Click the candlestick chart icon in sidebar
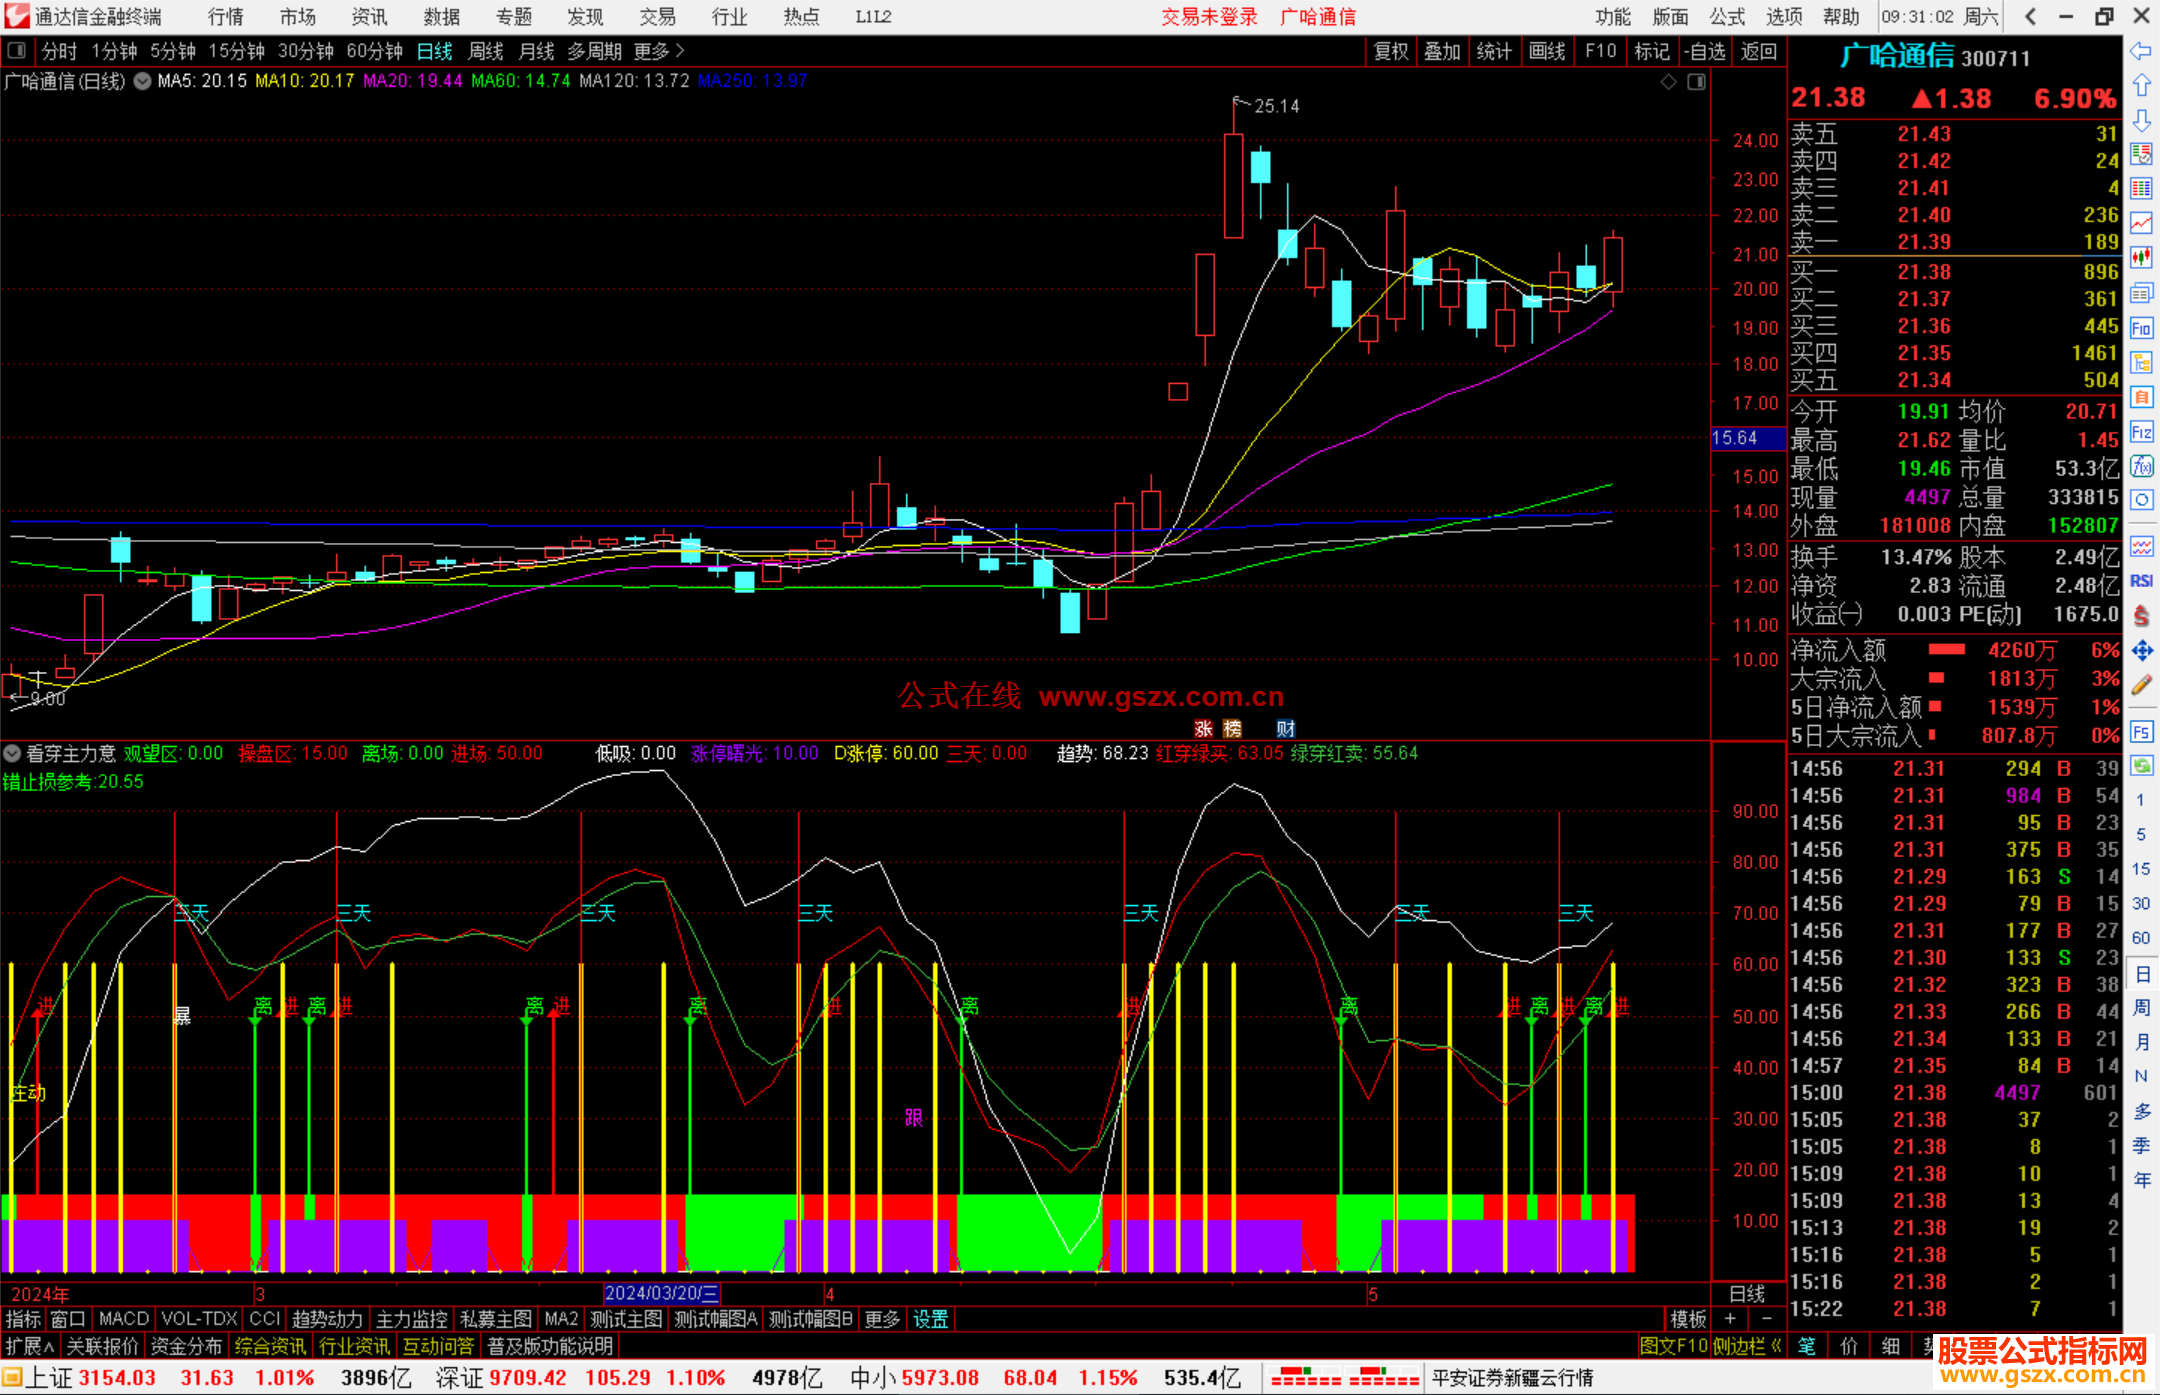The width and height of the screenshot is (2160, 1395). (2141, 257)
